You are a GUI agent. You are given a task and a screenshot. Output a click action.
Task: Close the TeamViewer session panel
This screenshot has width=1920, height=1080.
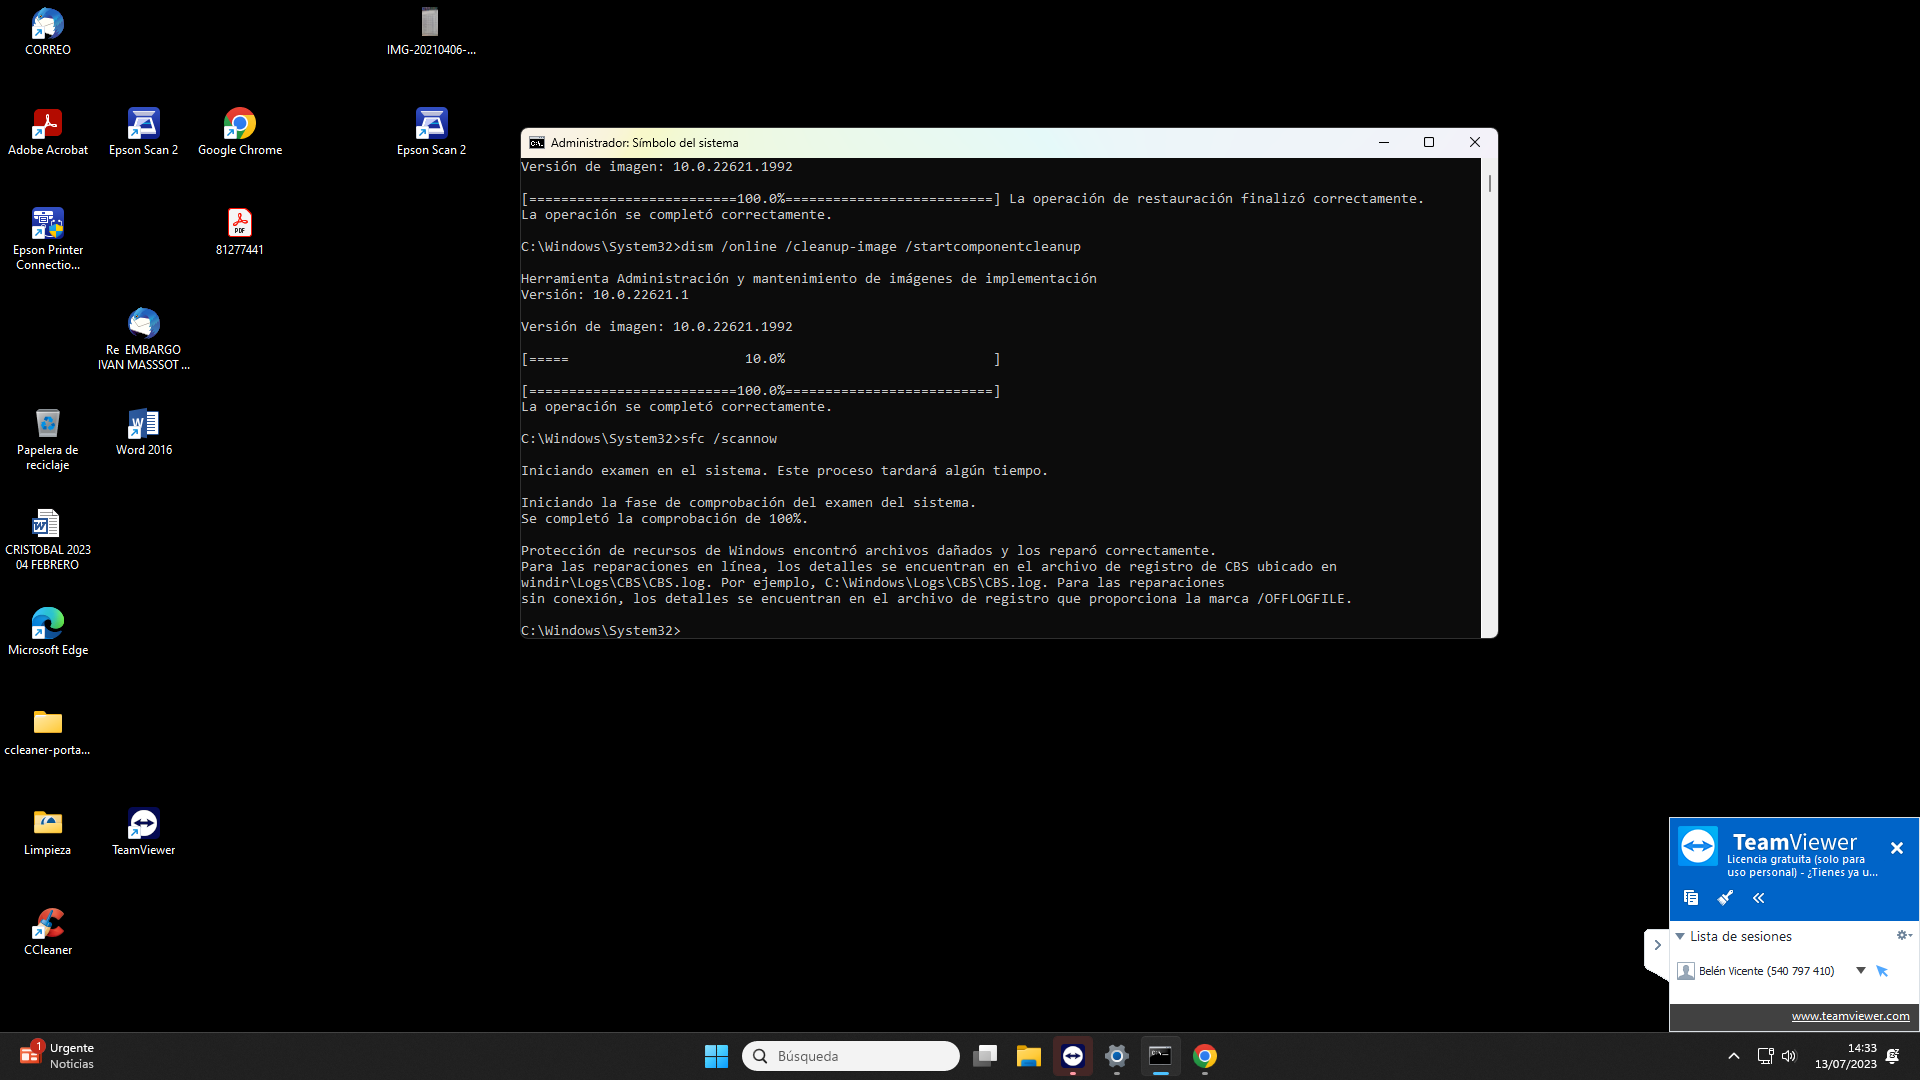(1897, 848)
